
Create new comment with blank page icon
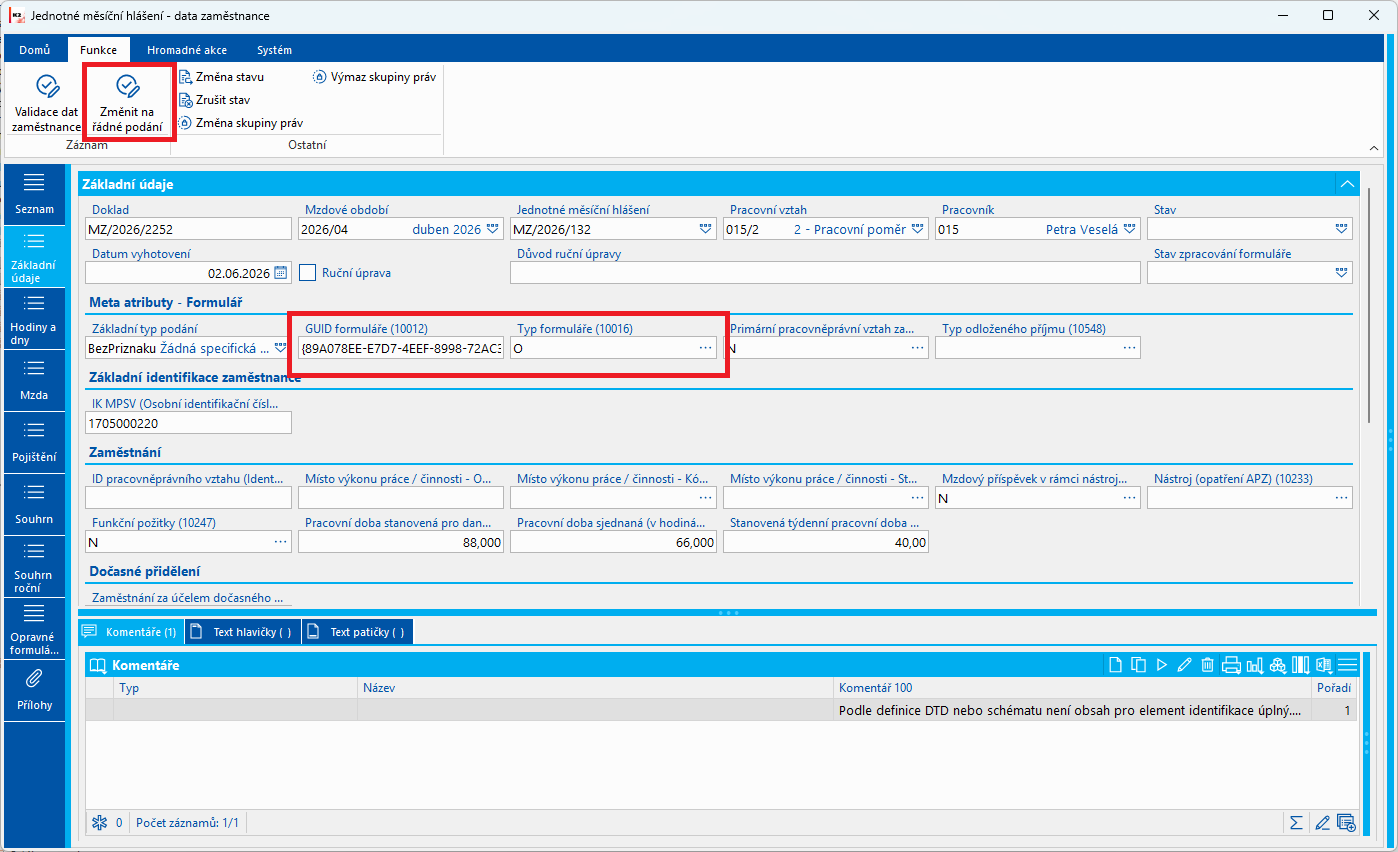[x=1115, y=665]
